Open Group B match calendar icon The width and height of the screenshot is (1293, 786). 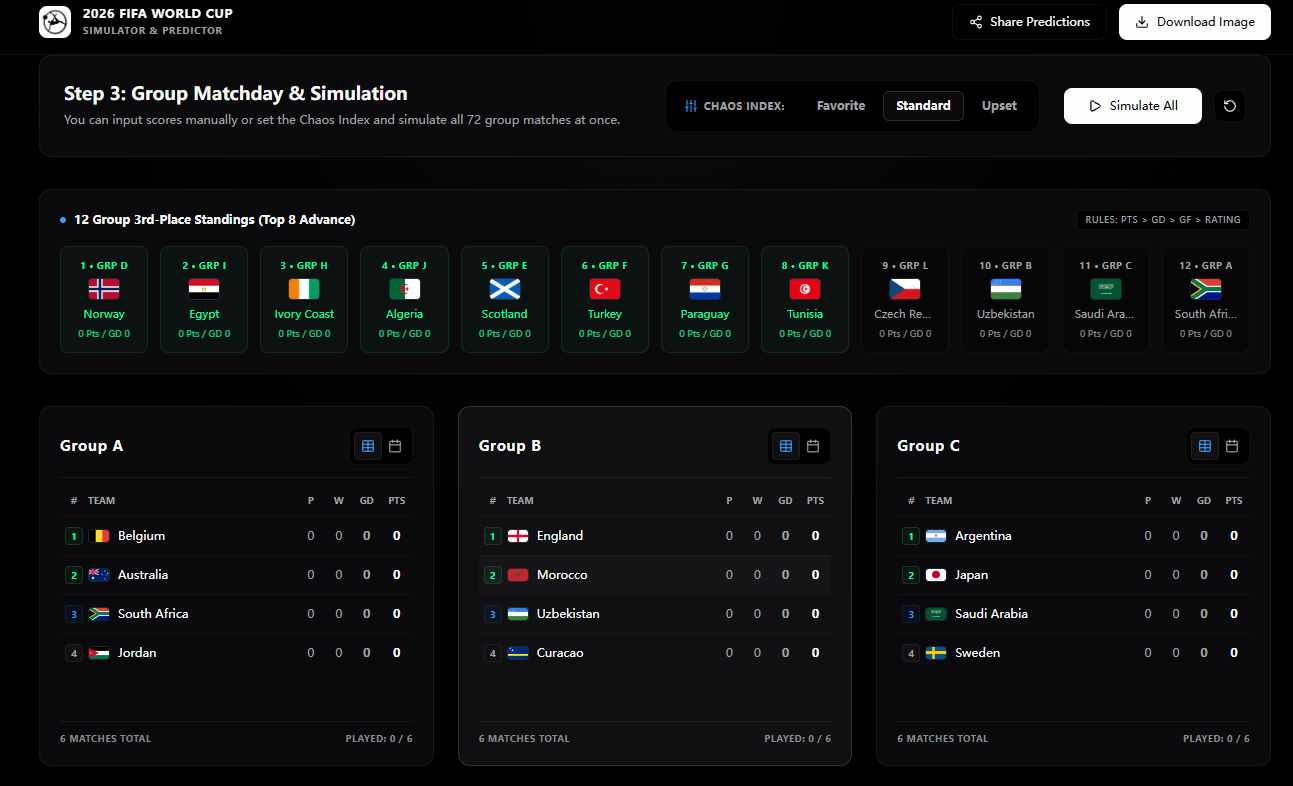coord(813,446)
